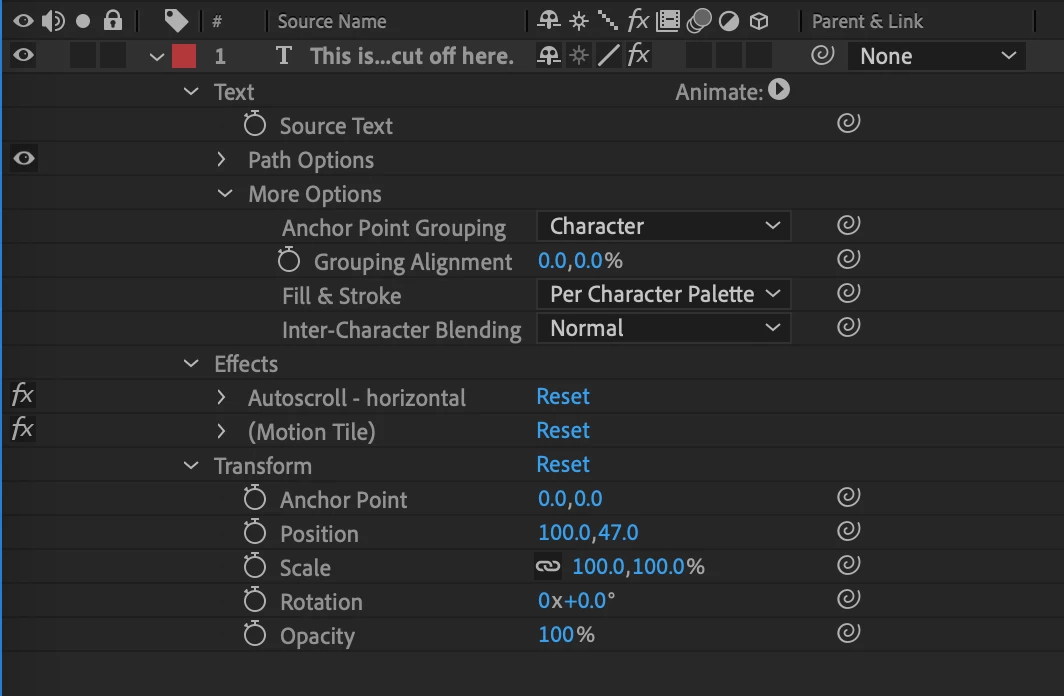1064x696 pixels.
Task: Toggle the Scale constrain proportions link icon
Action: (547, 567)
